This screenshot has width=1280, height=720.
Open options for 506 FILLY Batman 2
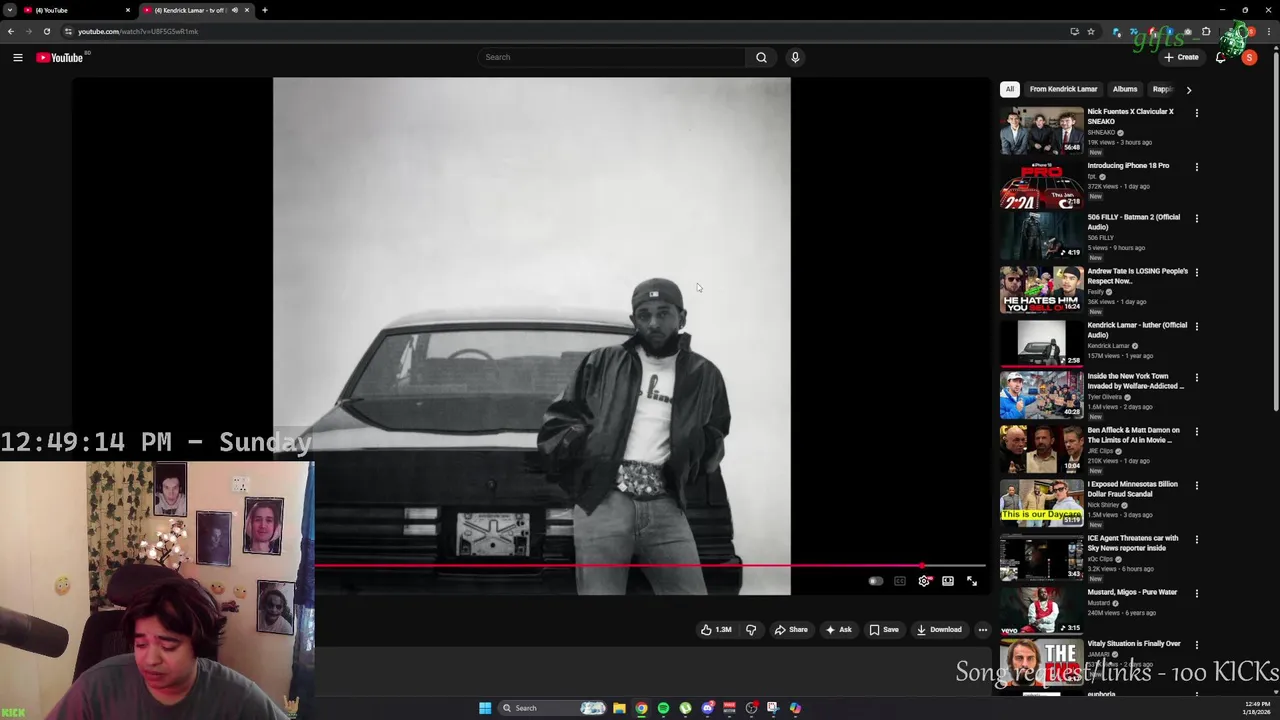pos(1197,218)
